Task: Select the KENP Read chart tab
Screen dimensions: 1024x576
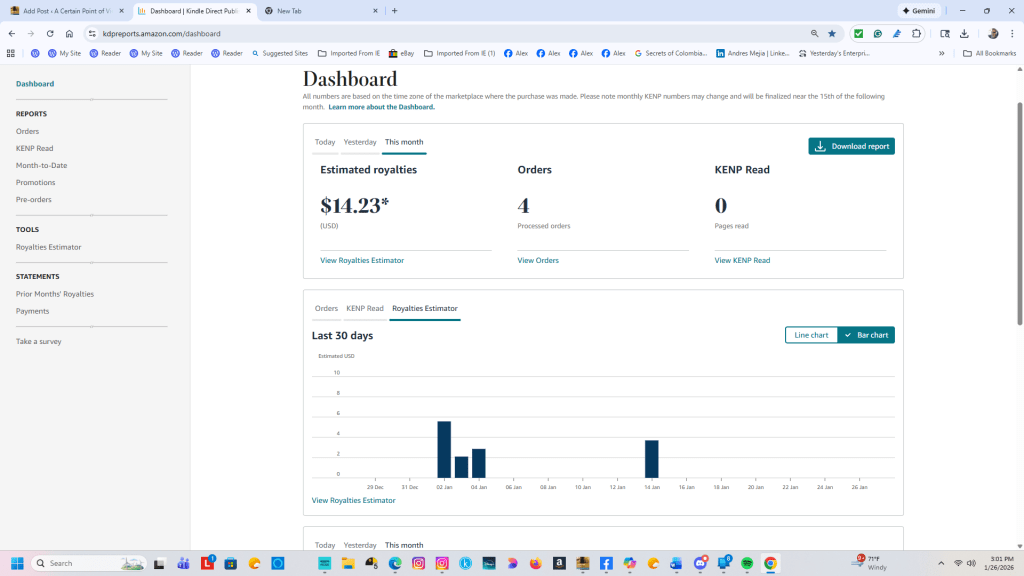Action: 365,308
